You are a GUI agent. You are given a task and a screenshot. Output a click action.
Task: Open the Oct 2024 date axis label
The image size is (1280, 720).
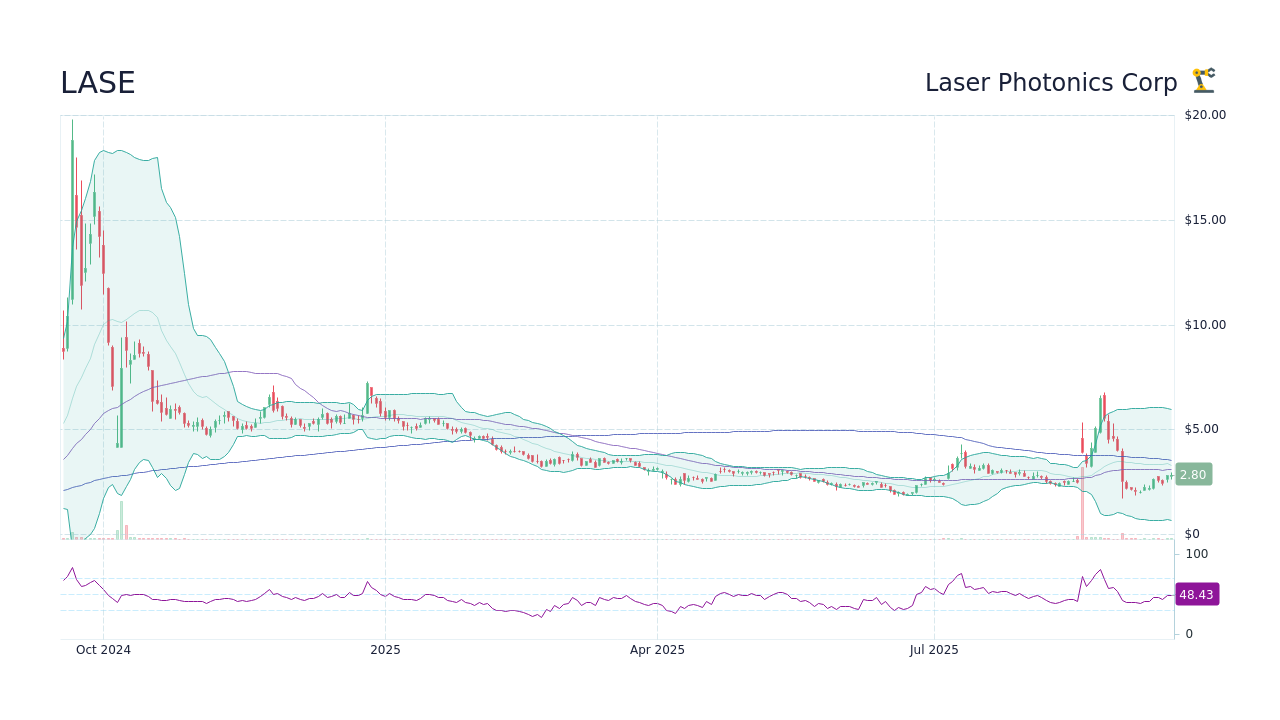point(104,649)
